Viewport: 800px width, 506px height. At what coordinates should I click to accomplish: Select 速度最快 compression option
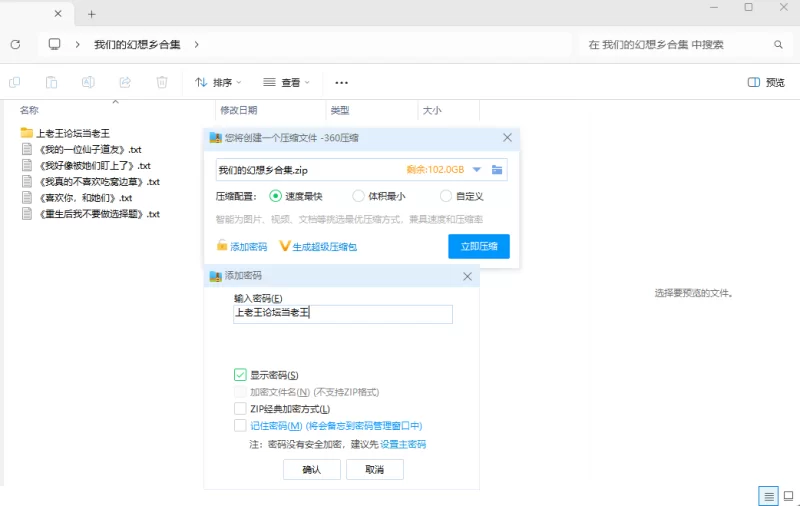(276, 196)
